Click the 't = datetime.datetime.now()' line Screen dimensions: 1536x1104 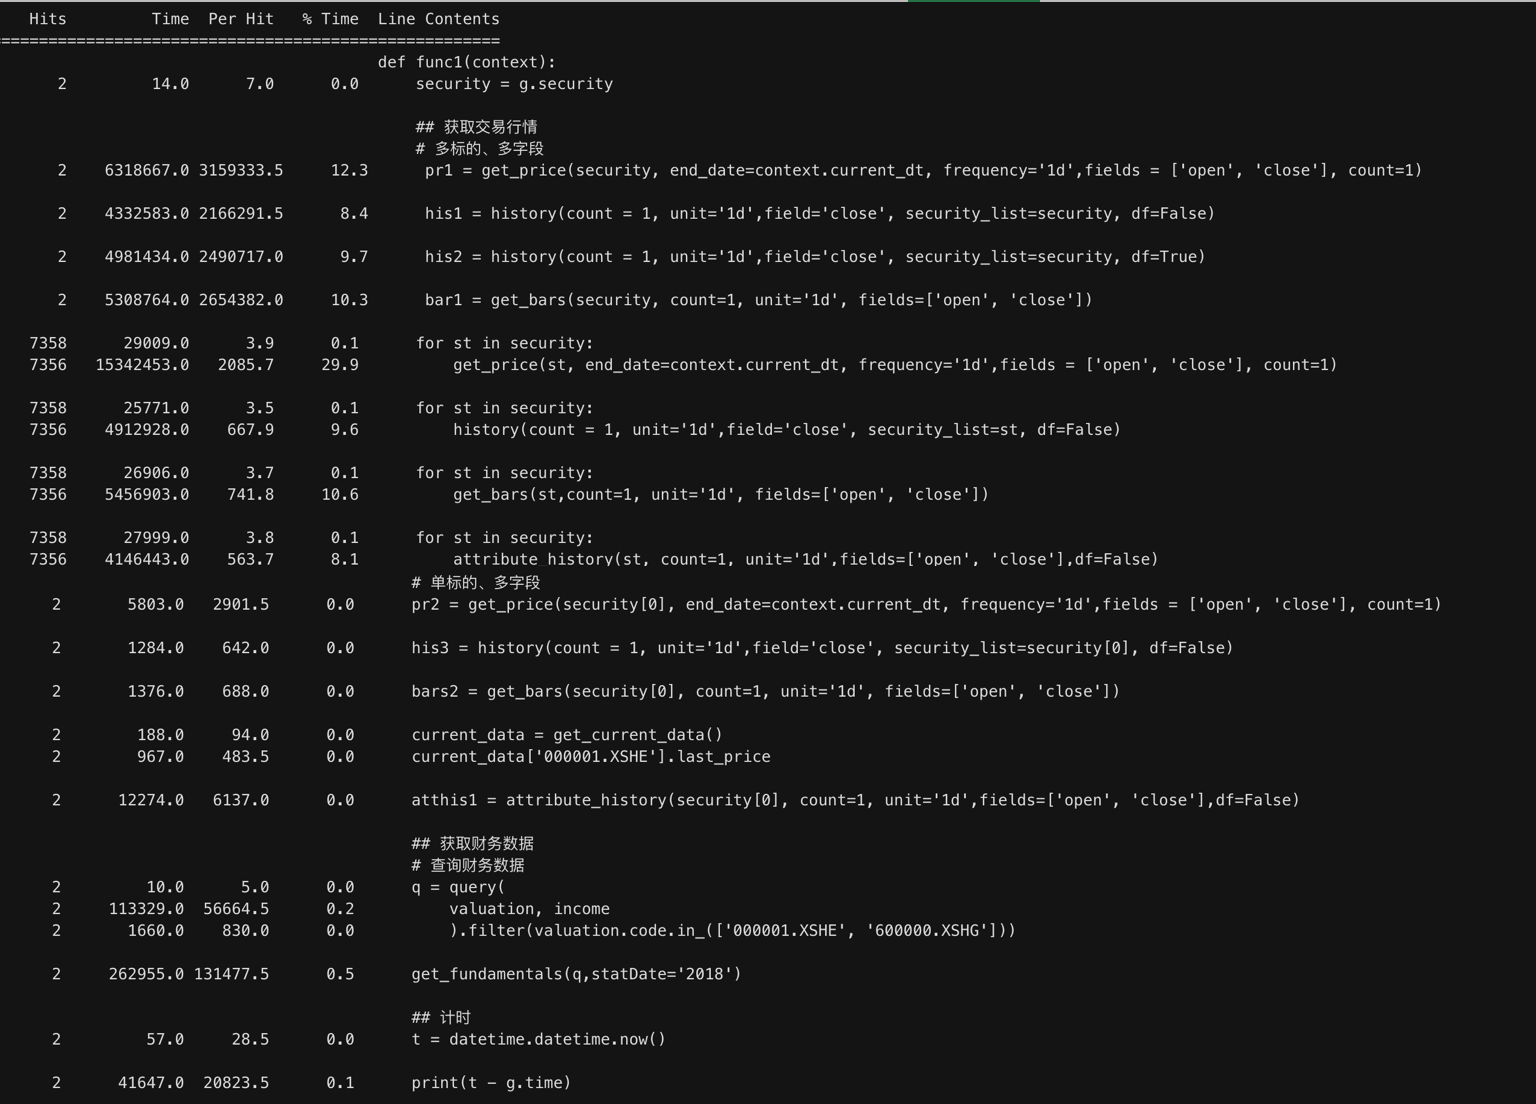click(x=538, y=1039)
